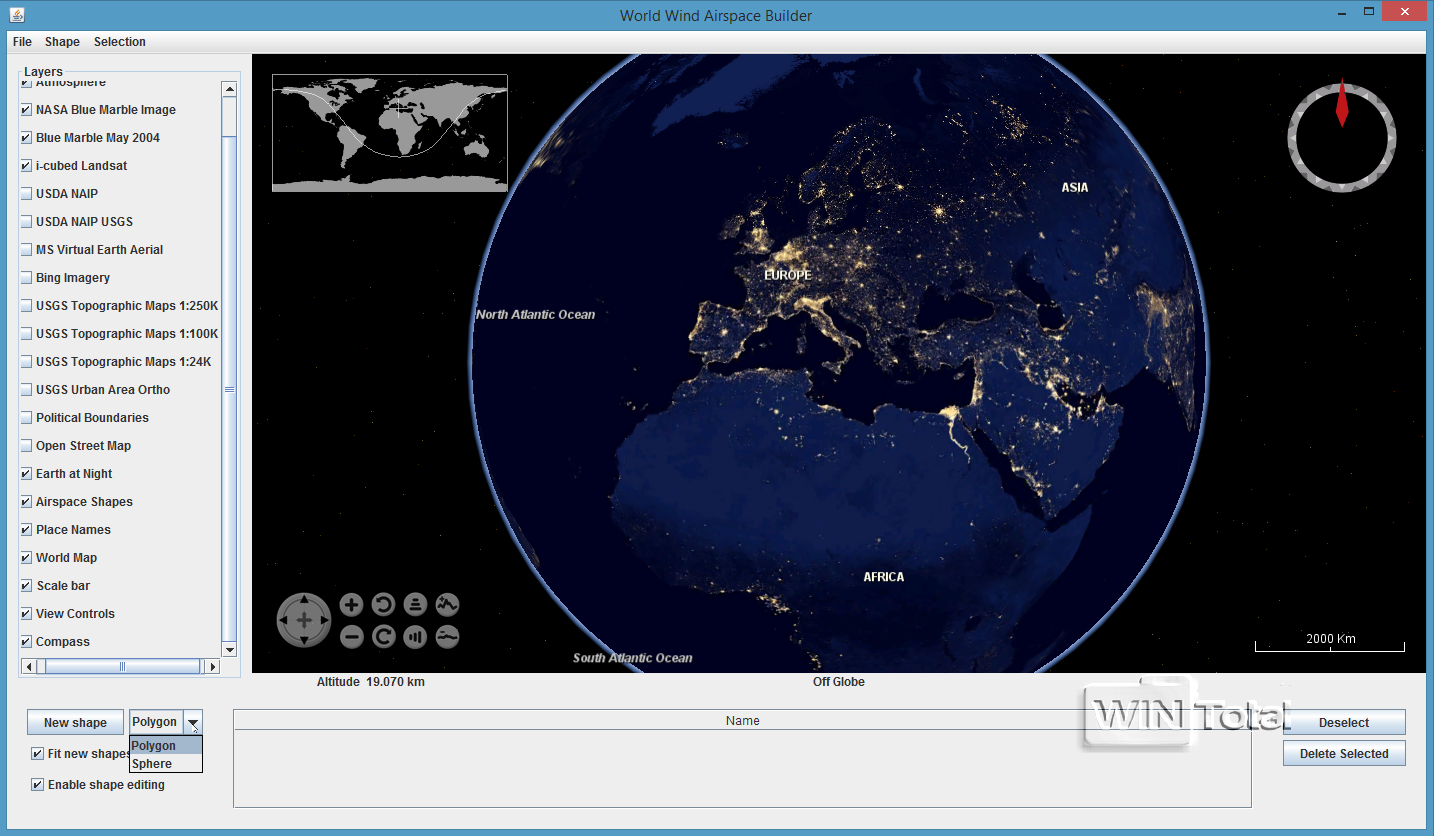Open the File menu
This screenshot has height=836, width=1434.
22,42
